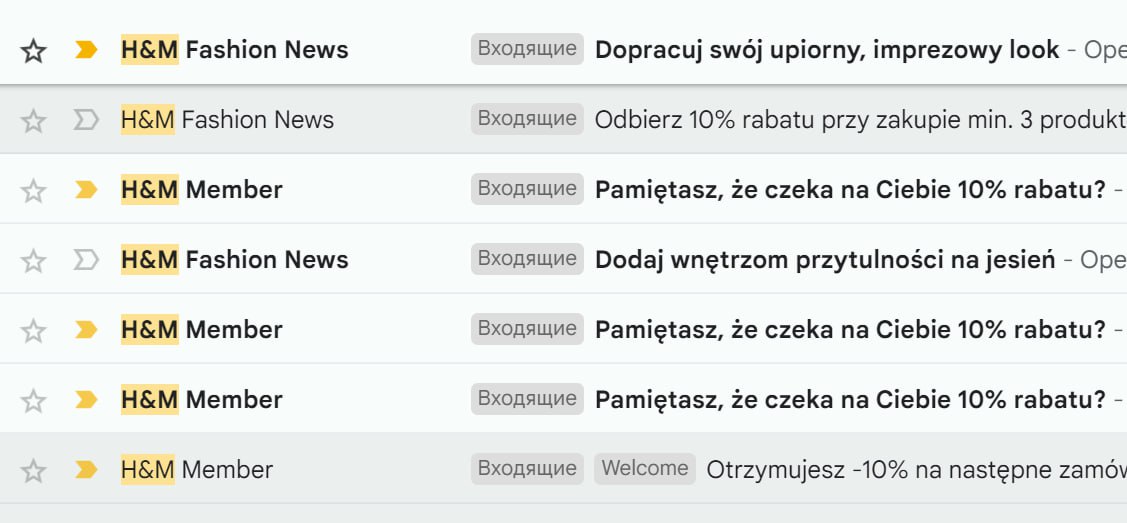Click Входящие label on "Odbierz 10% rabatu" row

click(528, 119)
